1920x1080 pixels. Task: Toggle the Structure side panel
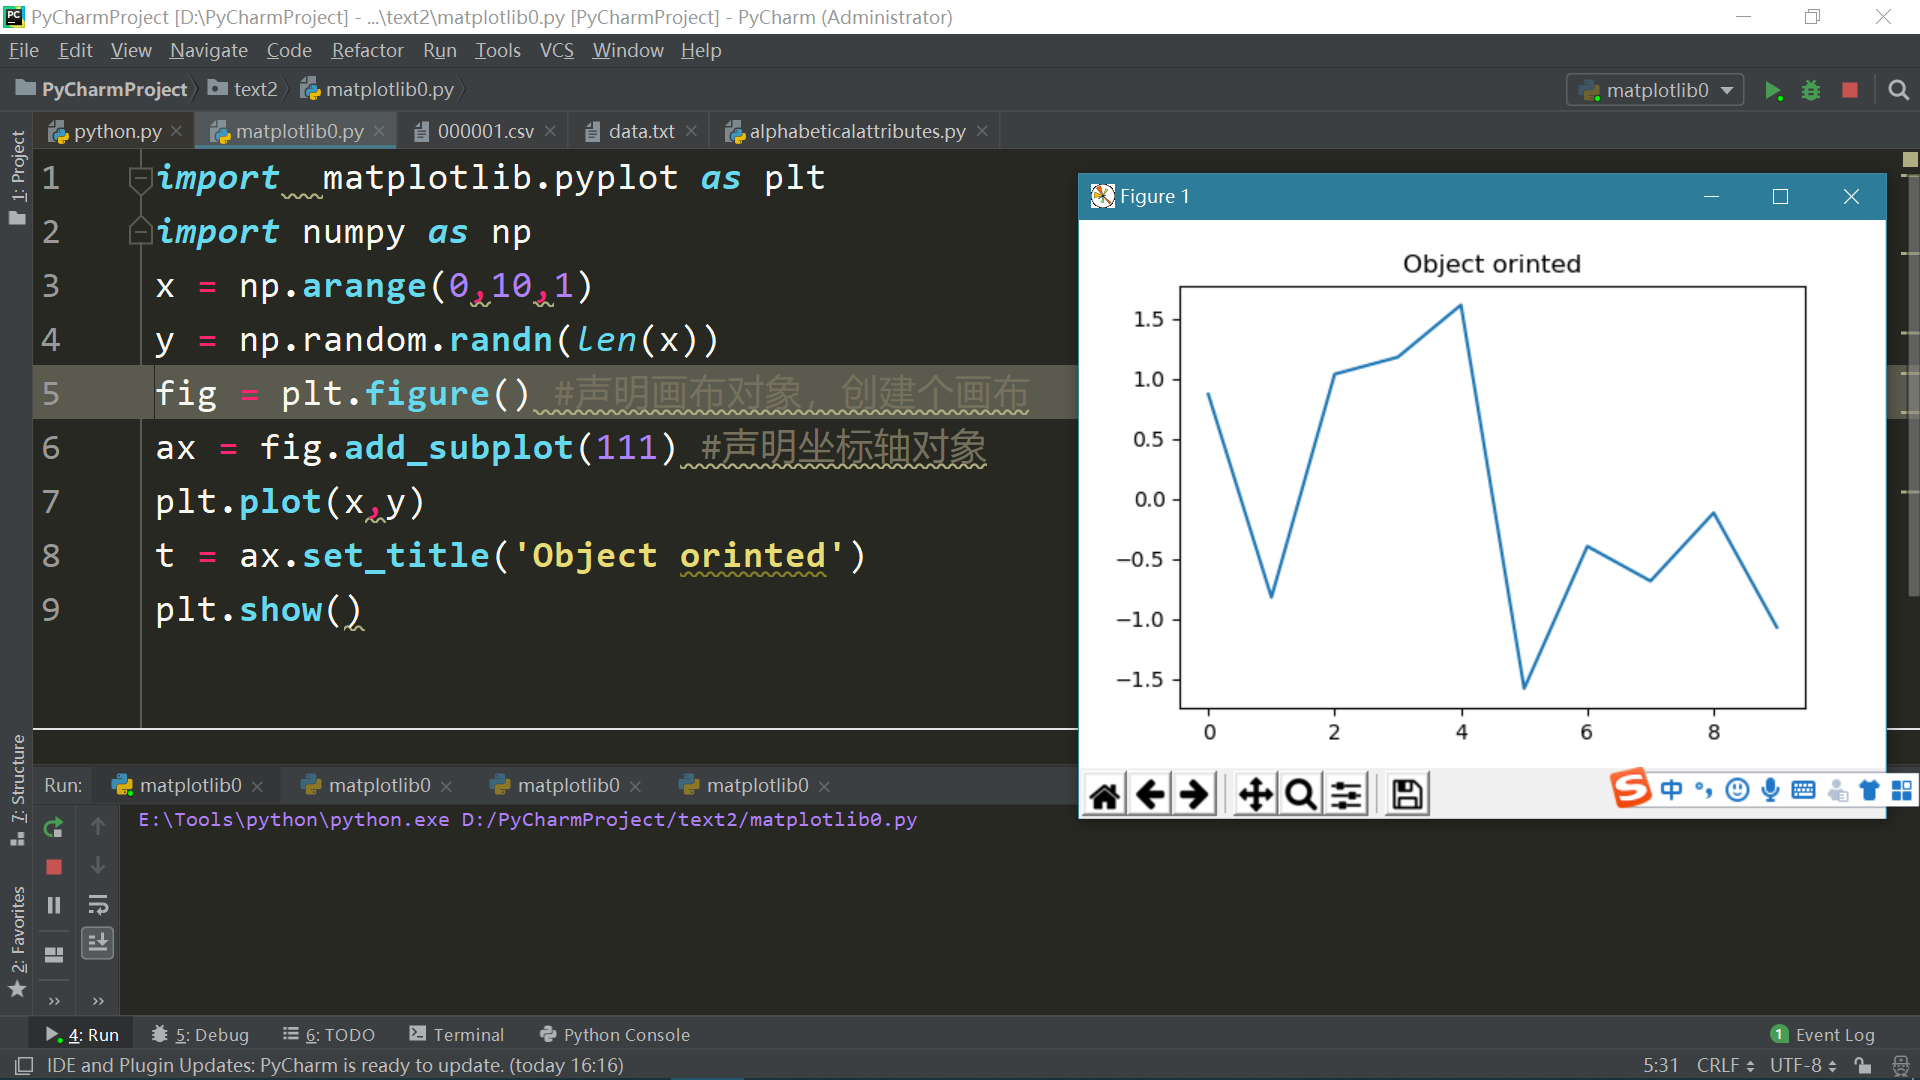[17, 790]
